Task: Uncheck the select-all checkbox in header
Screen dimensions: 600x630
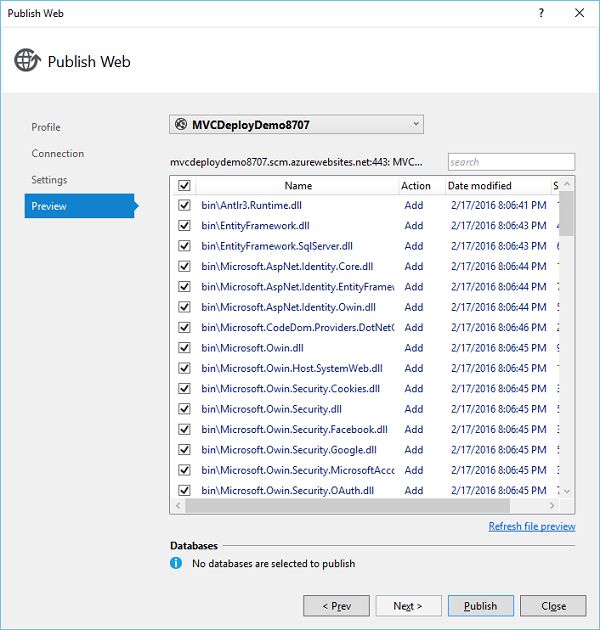Action: point(183,186)
